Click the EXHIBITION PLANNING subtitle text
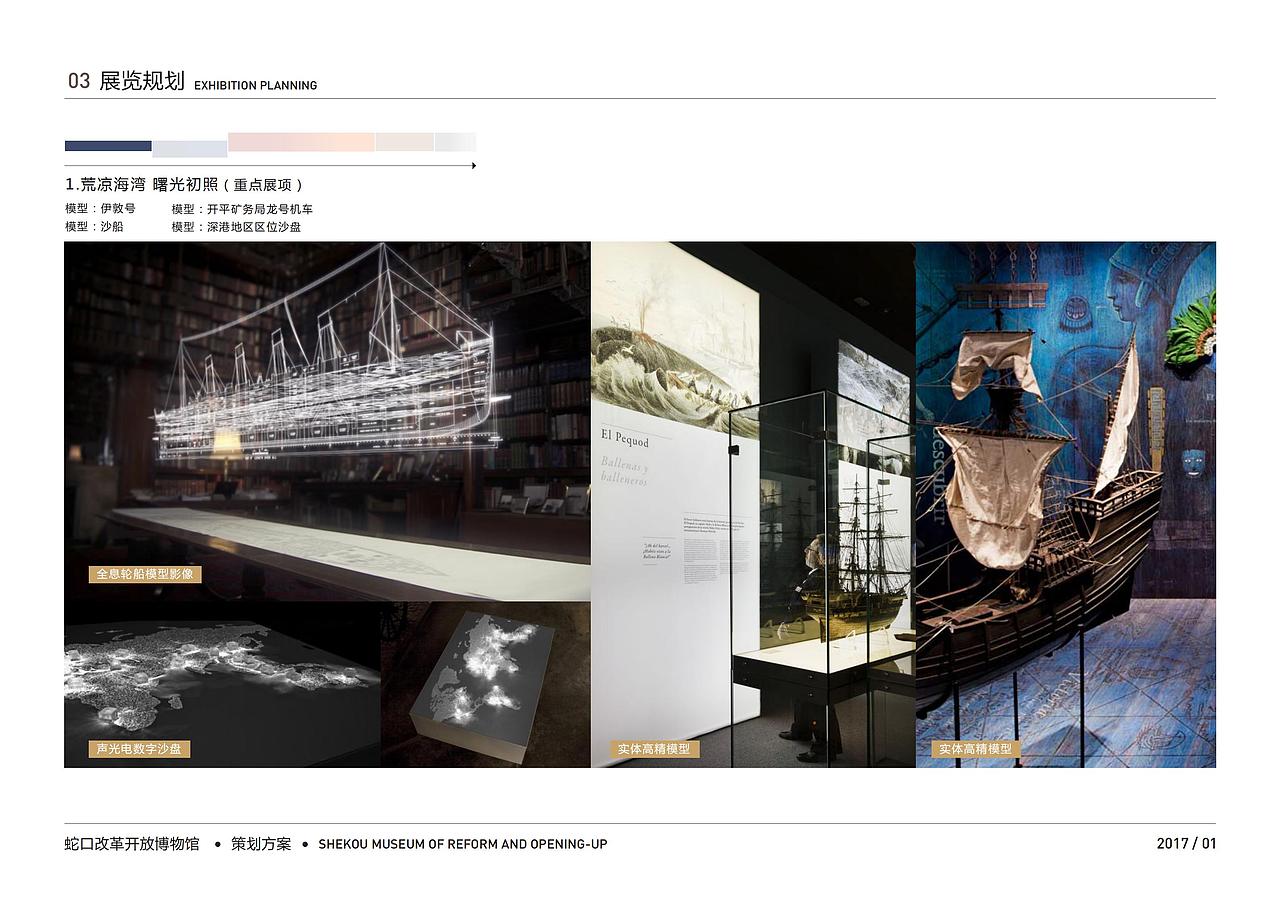Screen dimensions: 1280x905 point(256,86)
